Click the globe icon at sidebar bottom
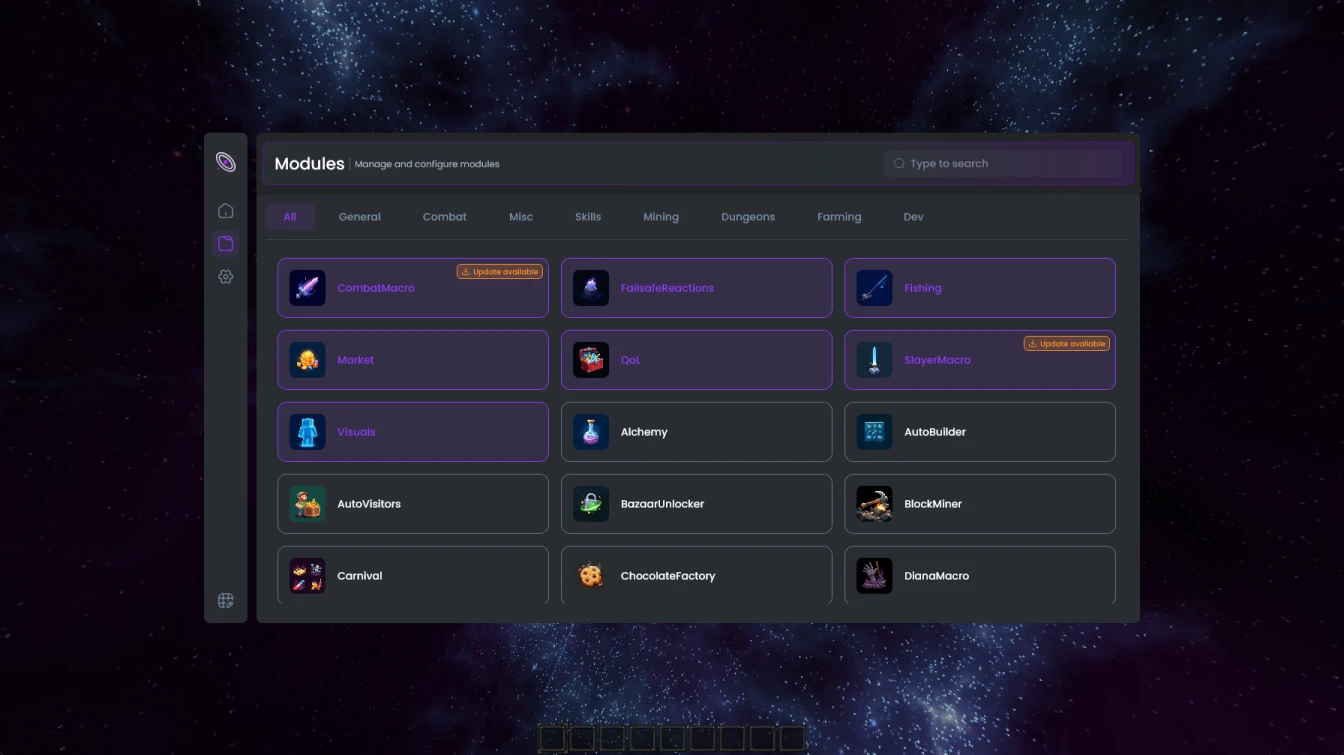This screenshot has height=755, width=1344. coord(226,600)
